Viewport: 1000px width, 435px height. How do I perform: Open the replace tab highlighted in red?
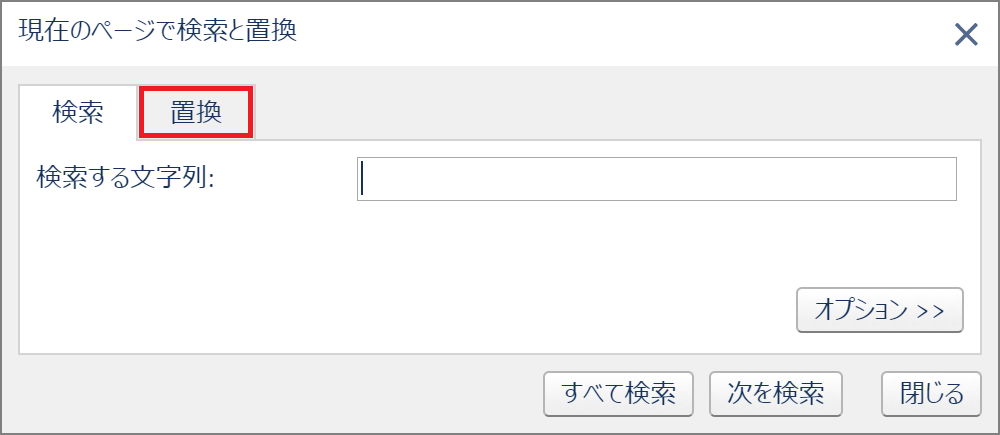click(196, 112)
